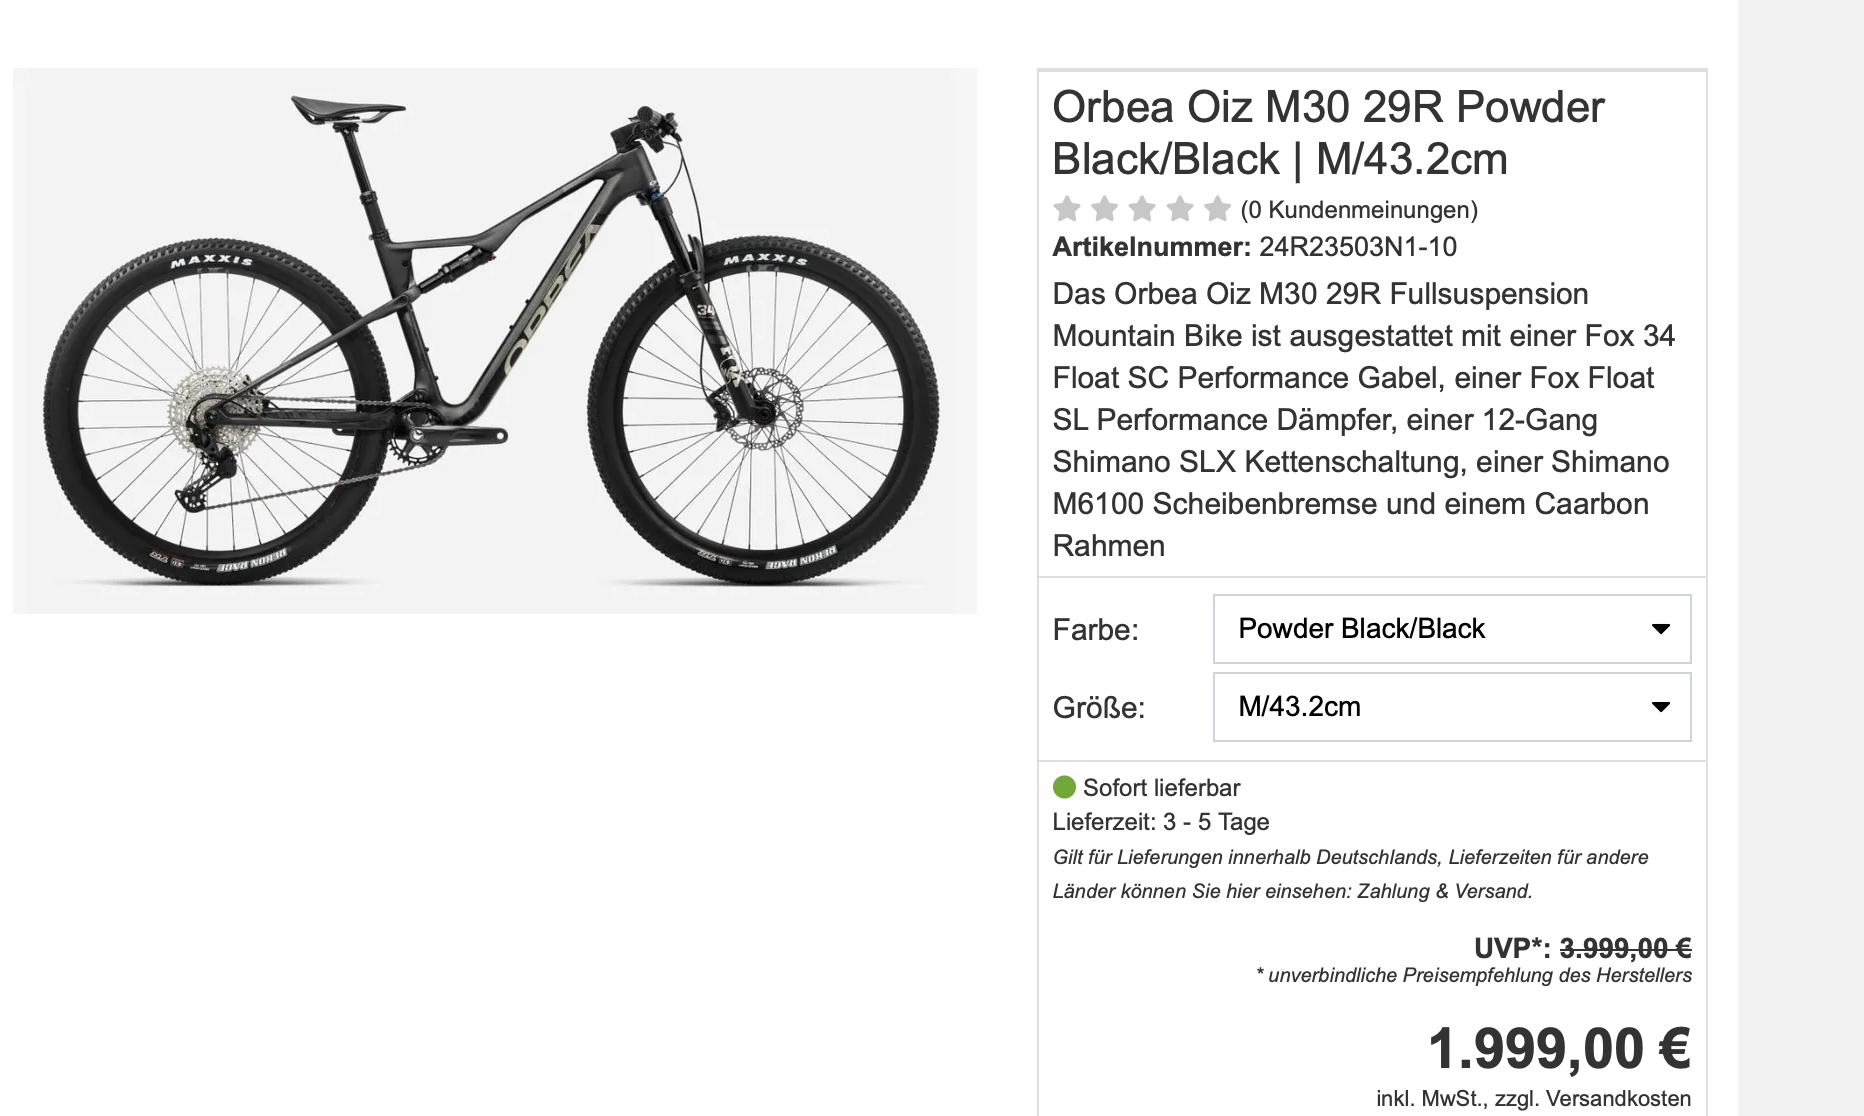
Task: Click the fifth rating star
Action: click(1217, 209)
